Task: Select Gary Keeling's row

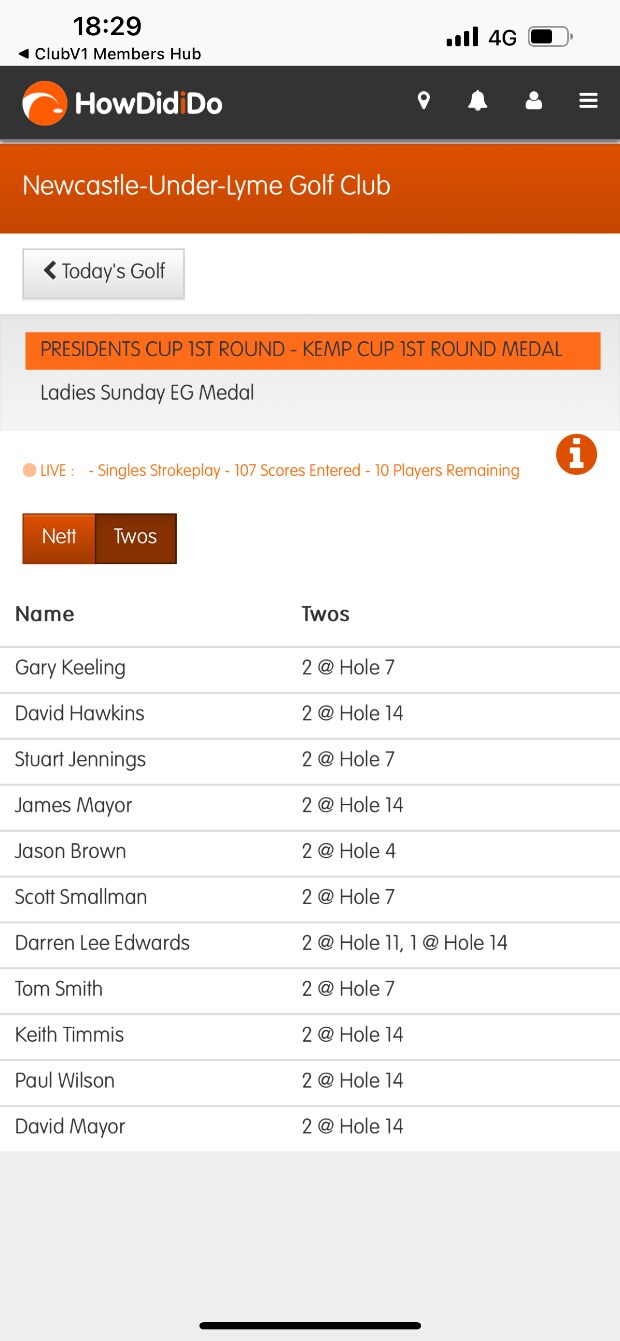Action: pos(70,667)
